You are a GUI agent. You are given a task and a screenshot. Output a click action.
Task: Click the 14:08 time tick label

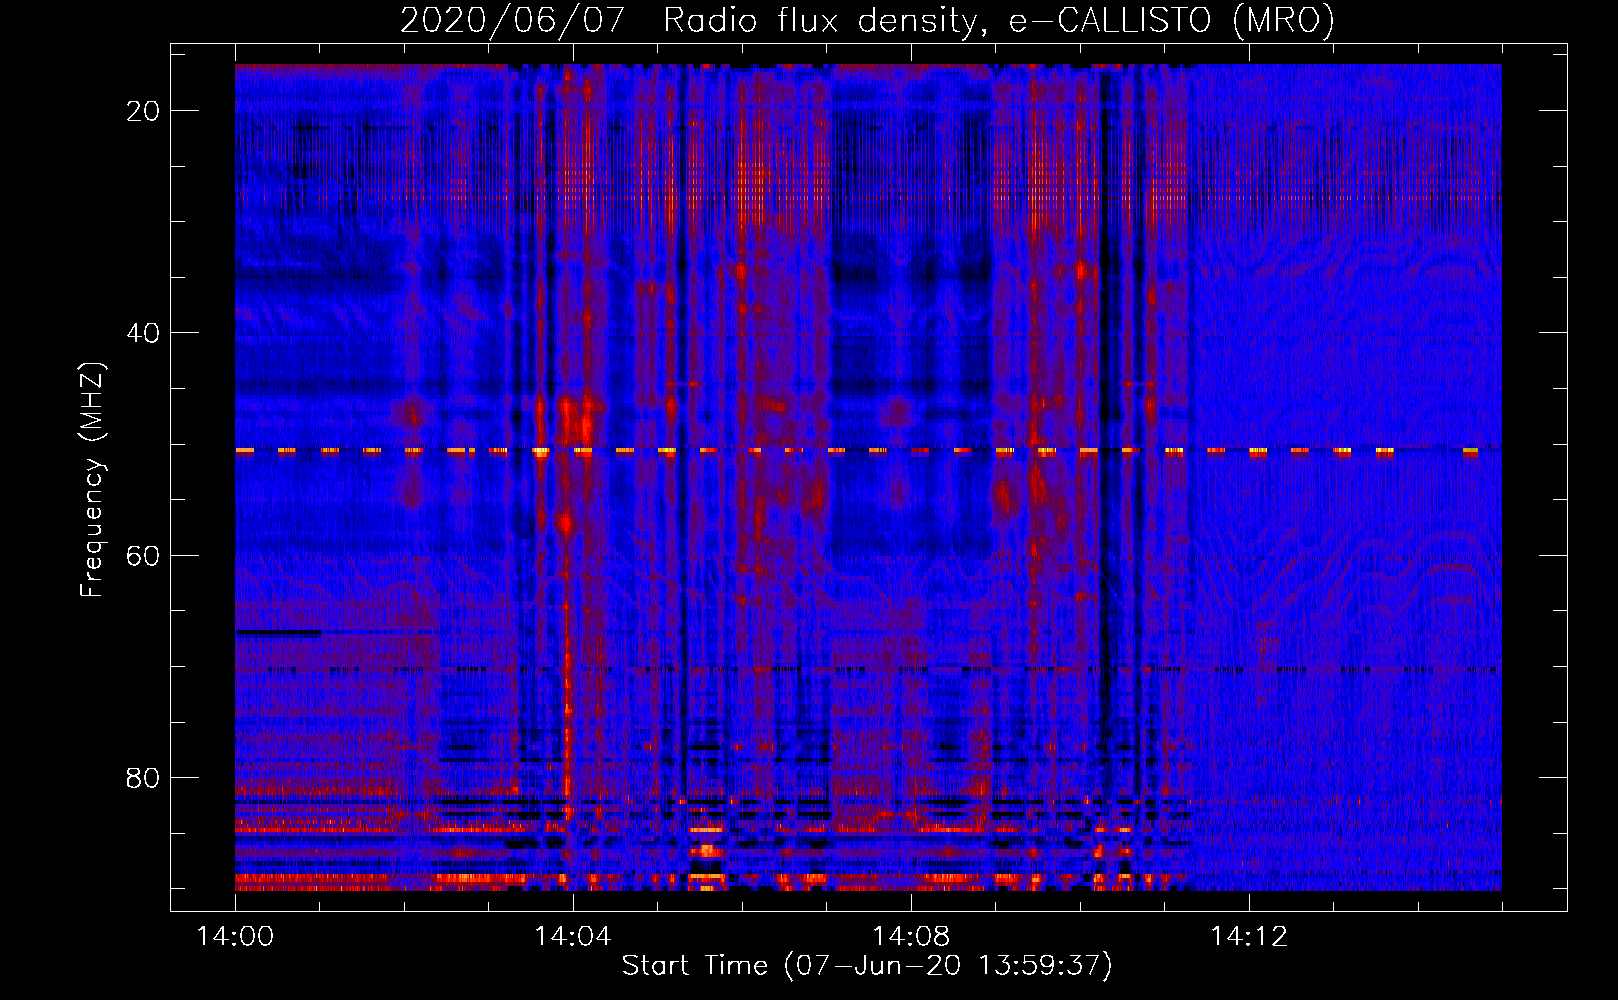[x=911, y=937]
